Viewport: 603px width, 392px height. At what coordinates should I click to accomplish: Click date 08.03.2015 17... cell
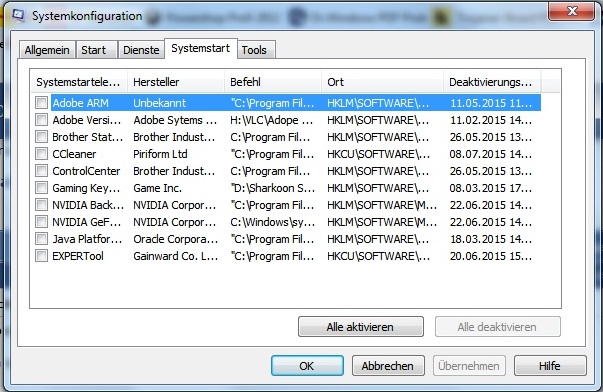click(x=491, y=188)
